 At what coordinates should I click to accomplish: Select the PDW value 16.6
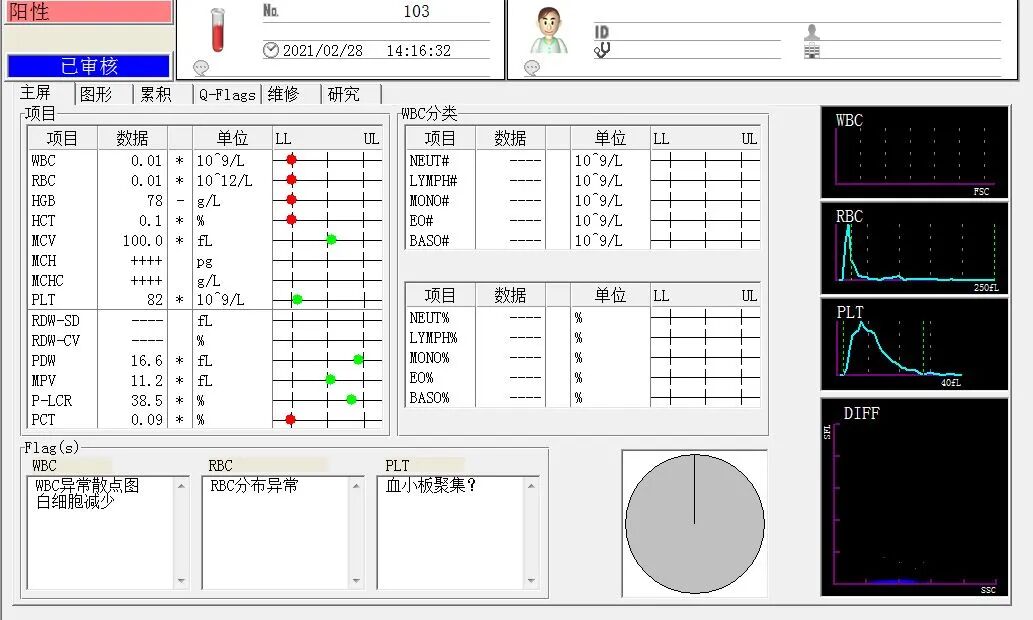pyautogui.click(x=146, y=360)
